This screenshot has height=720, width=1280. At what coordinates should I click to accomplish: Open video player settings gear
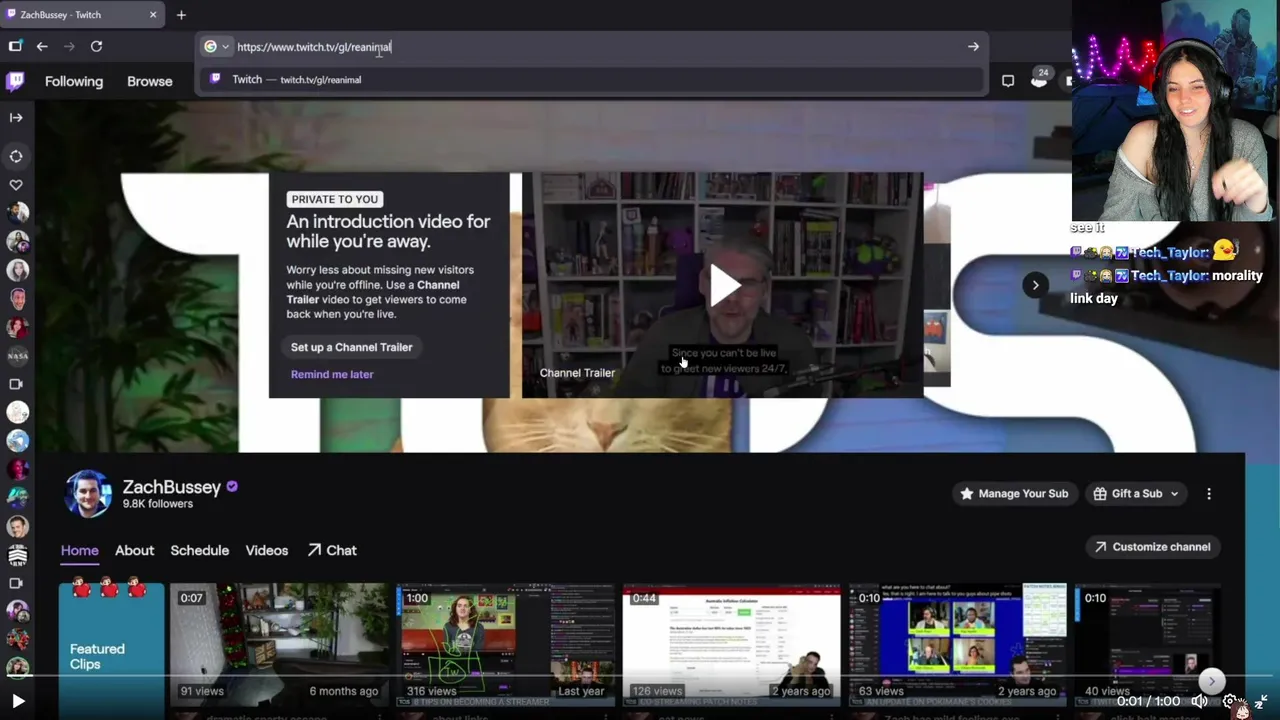click(x=1230, y=702)
